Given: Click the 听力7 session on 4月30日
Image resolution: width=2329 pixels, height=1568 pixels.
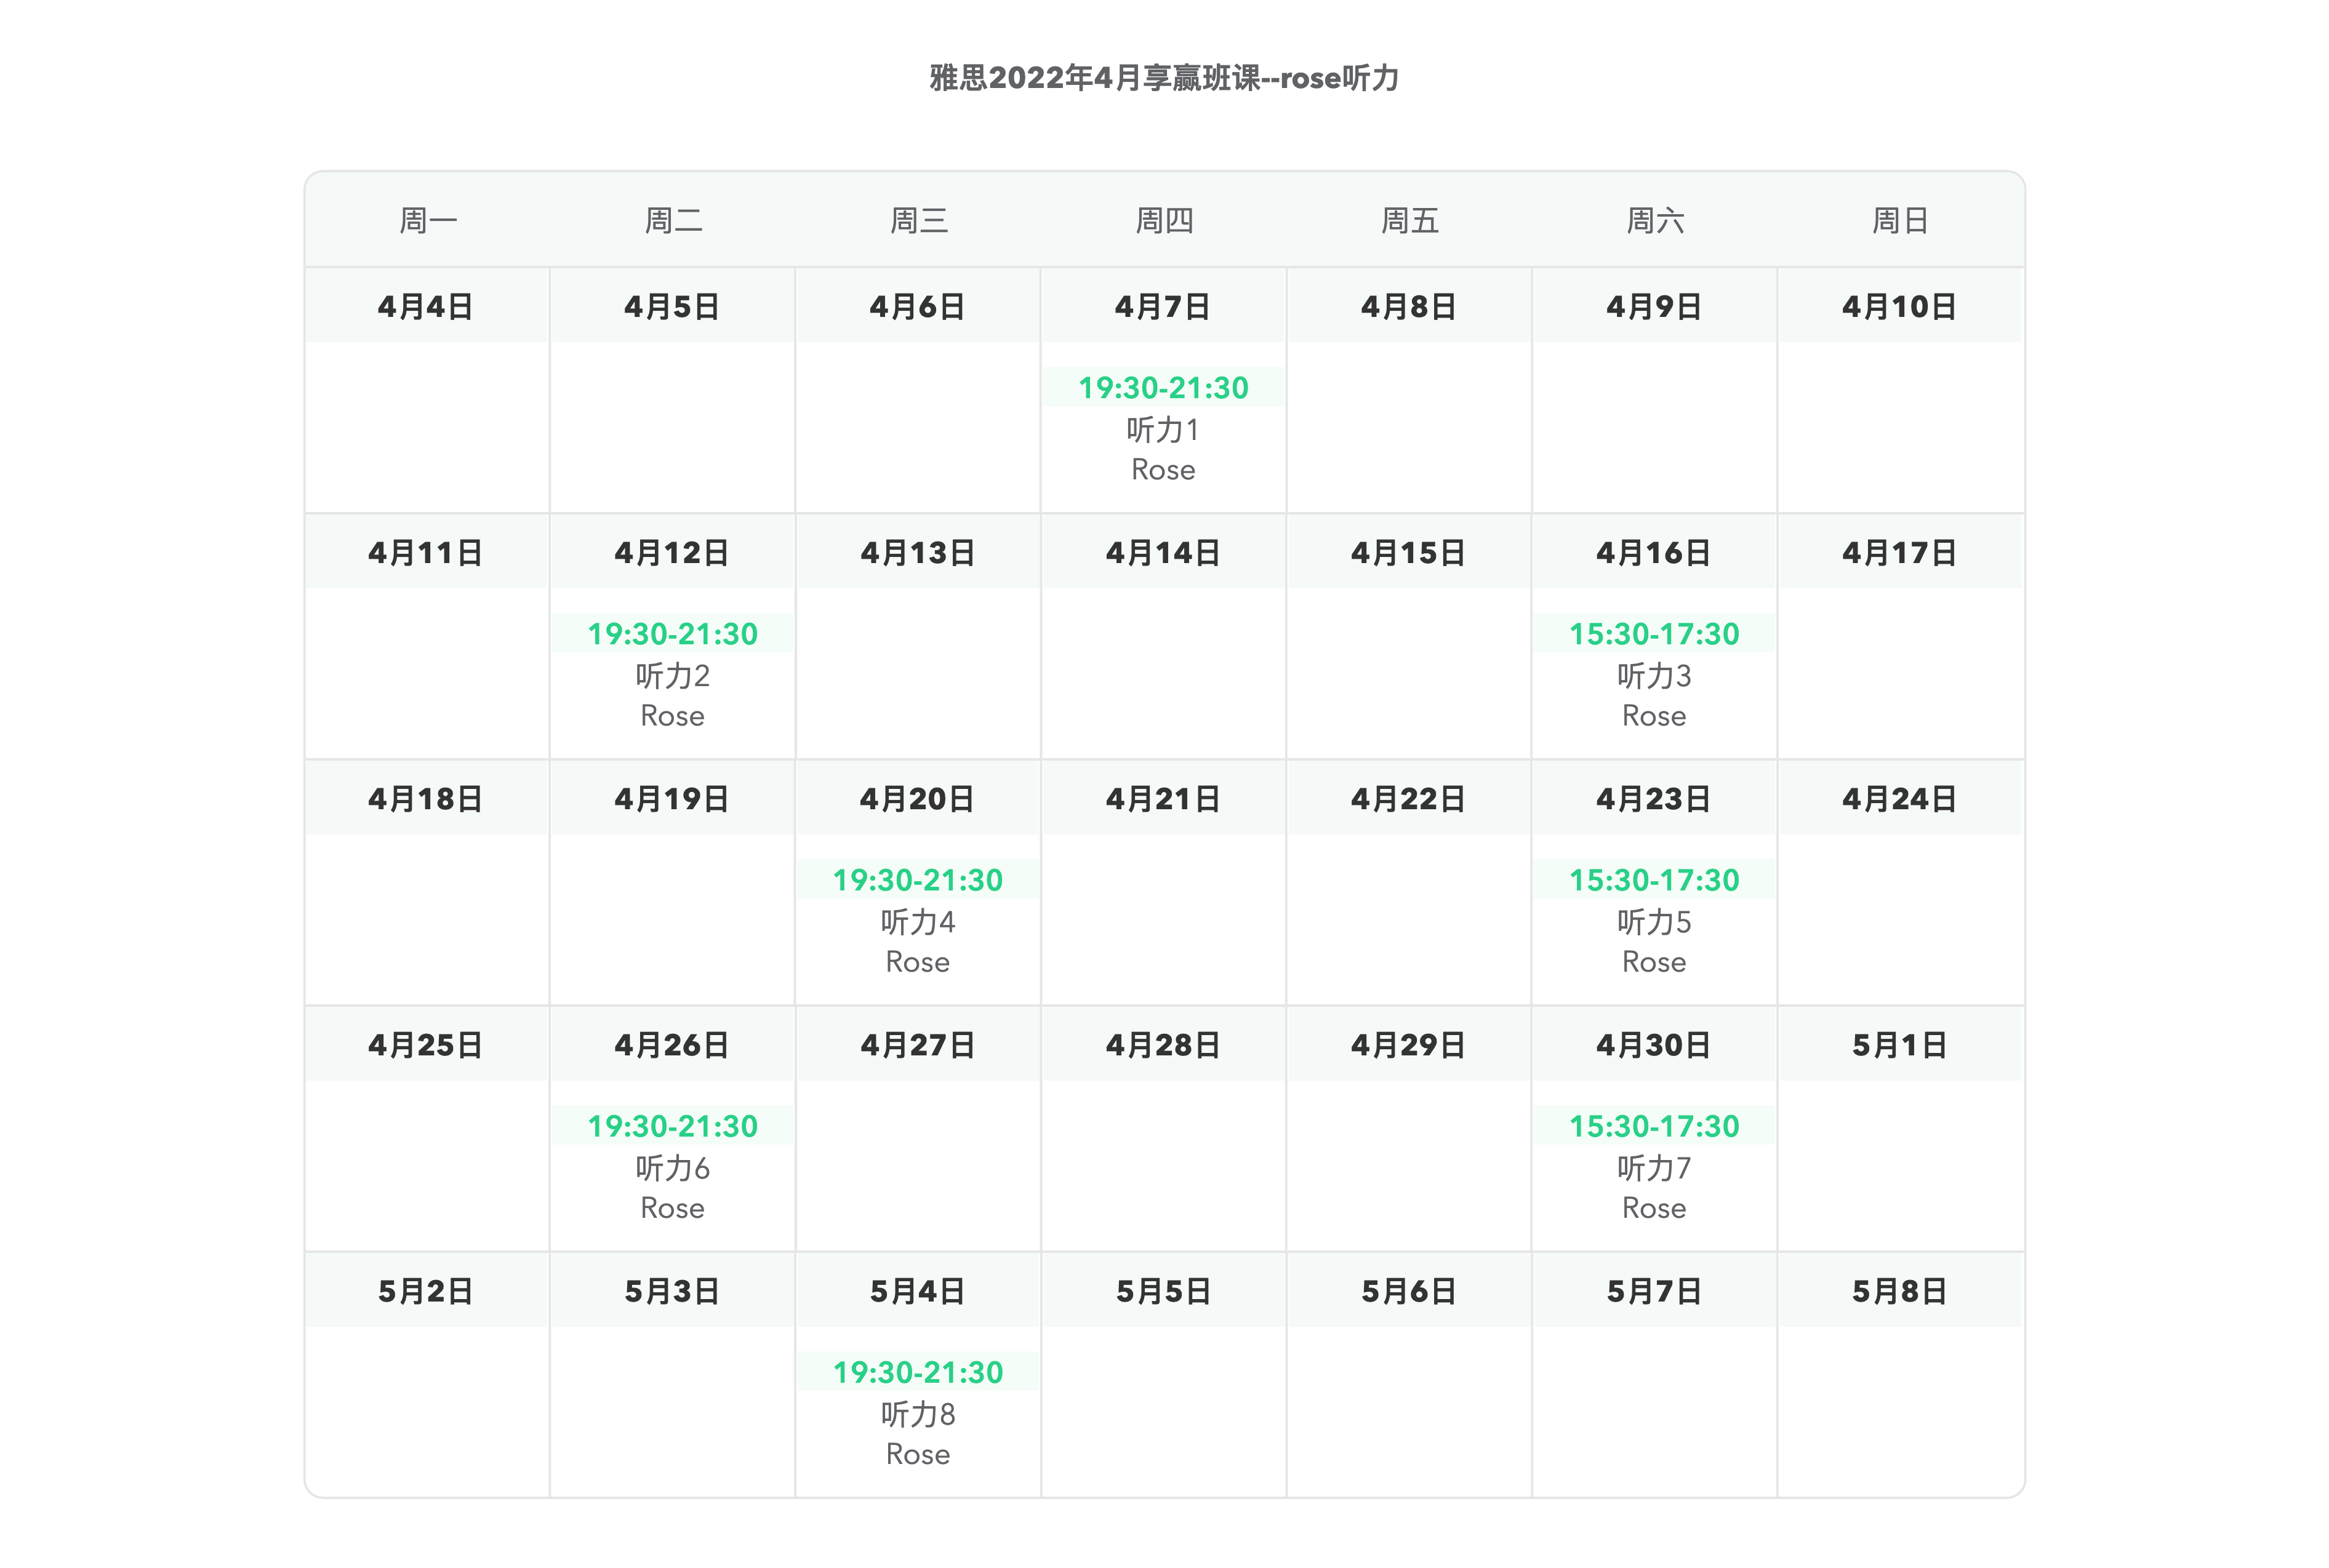Looking at the screenshot, I should tap(1654, 1167).
